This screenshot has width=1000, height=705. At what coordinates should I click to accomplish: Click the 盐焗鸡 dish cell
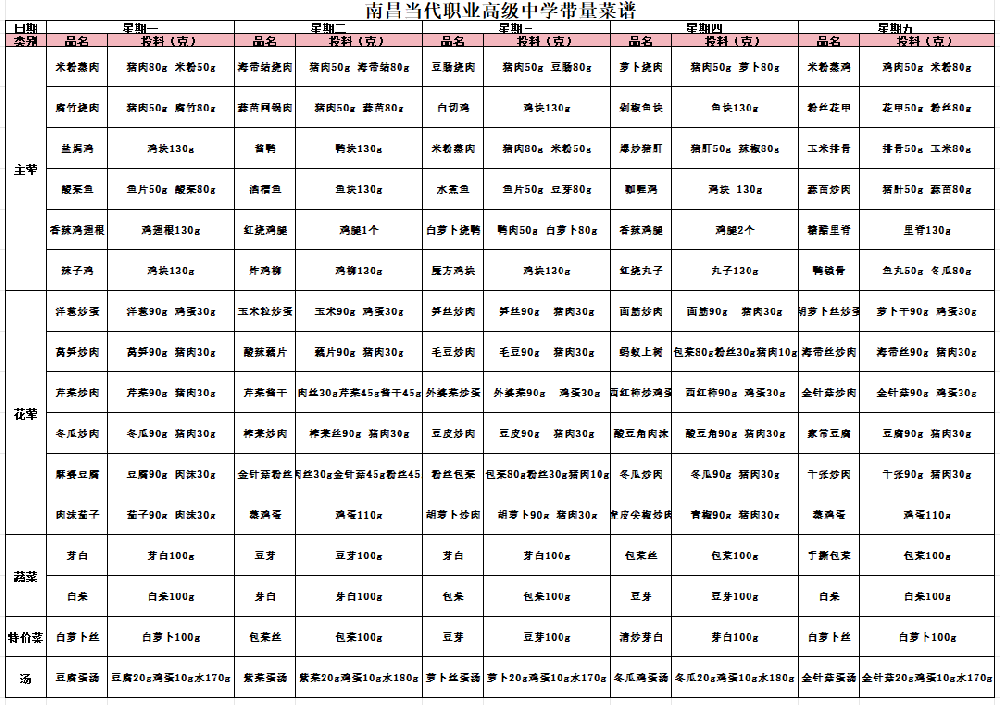(x=76, y=148)
